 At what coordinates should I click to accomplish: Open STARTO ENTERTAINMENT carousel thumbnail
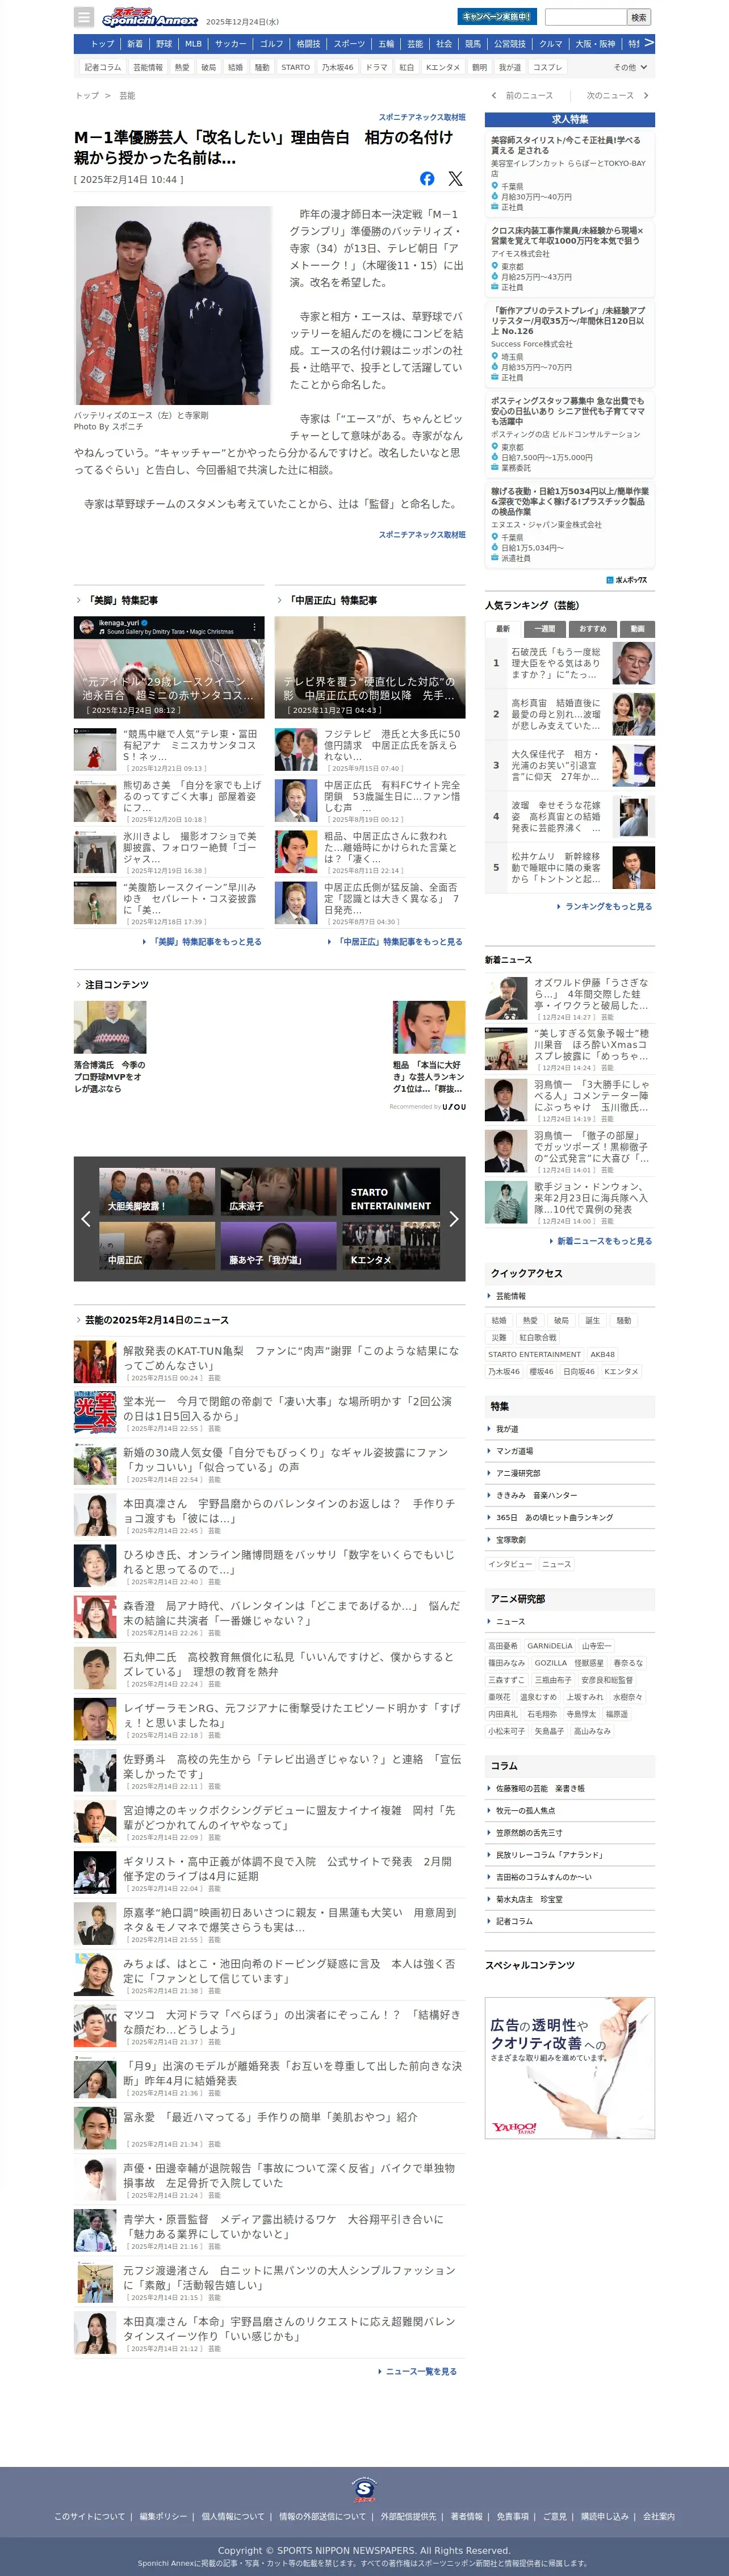(x=391, y=1191)
